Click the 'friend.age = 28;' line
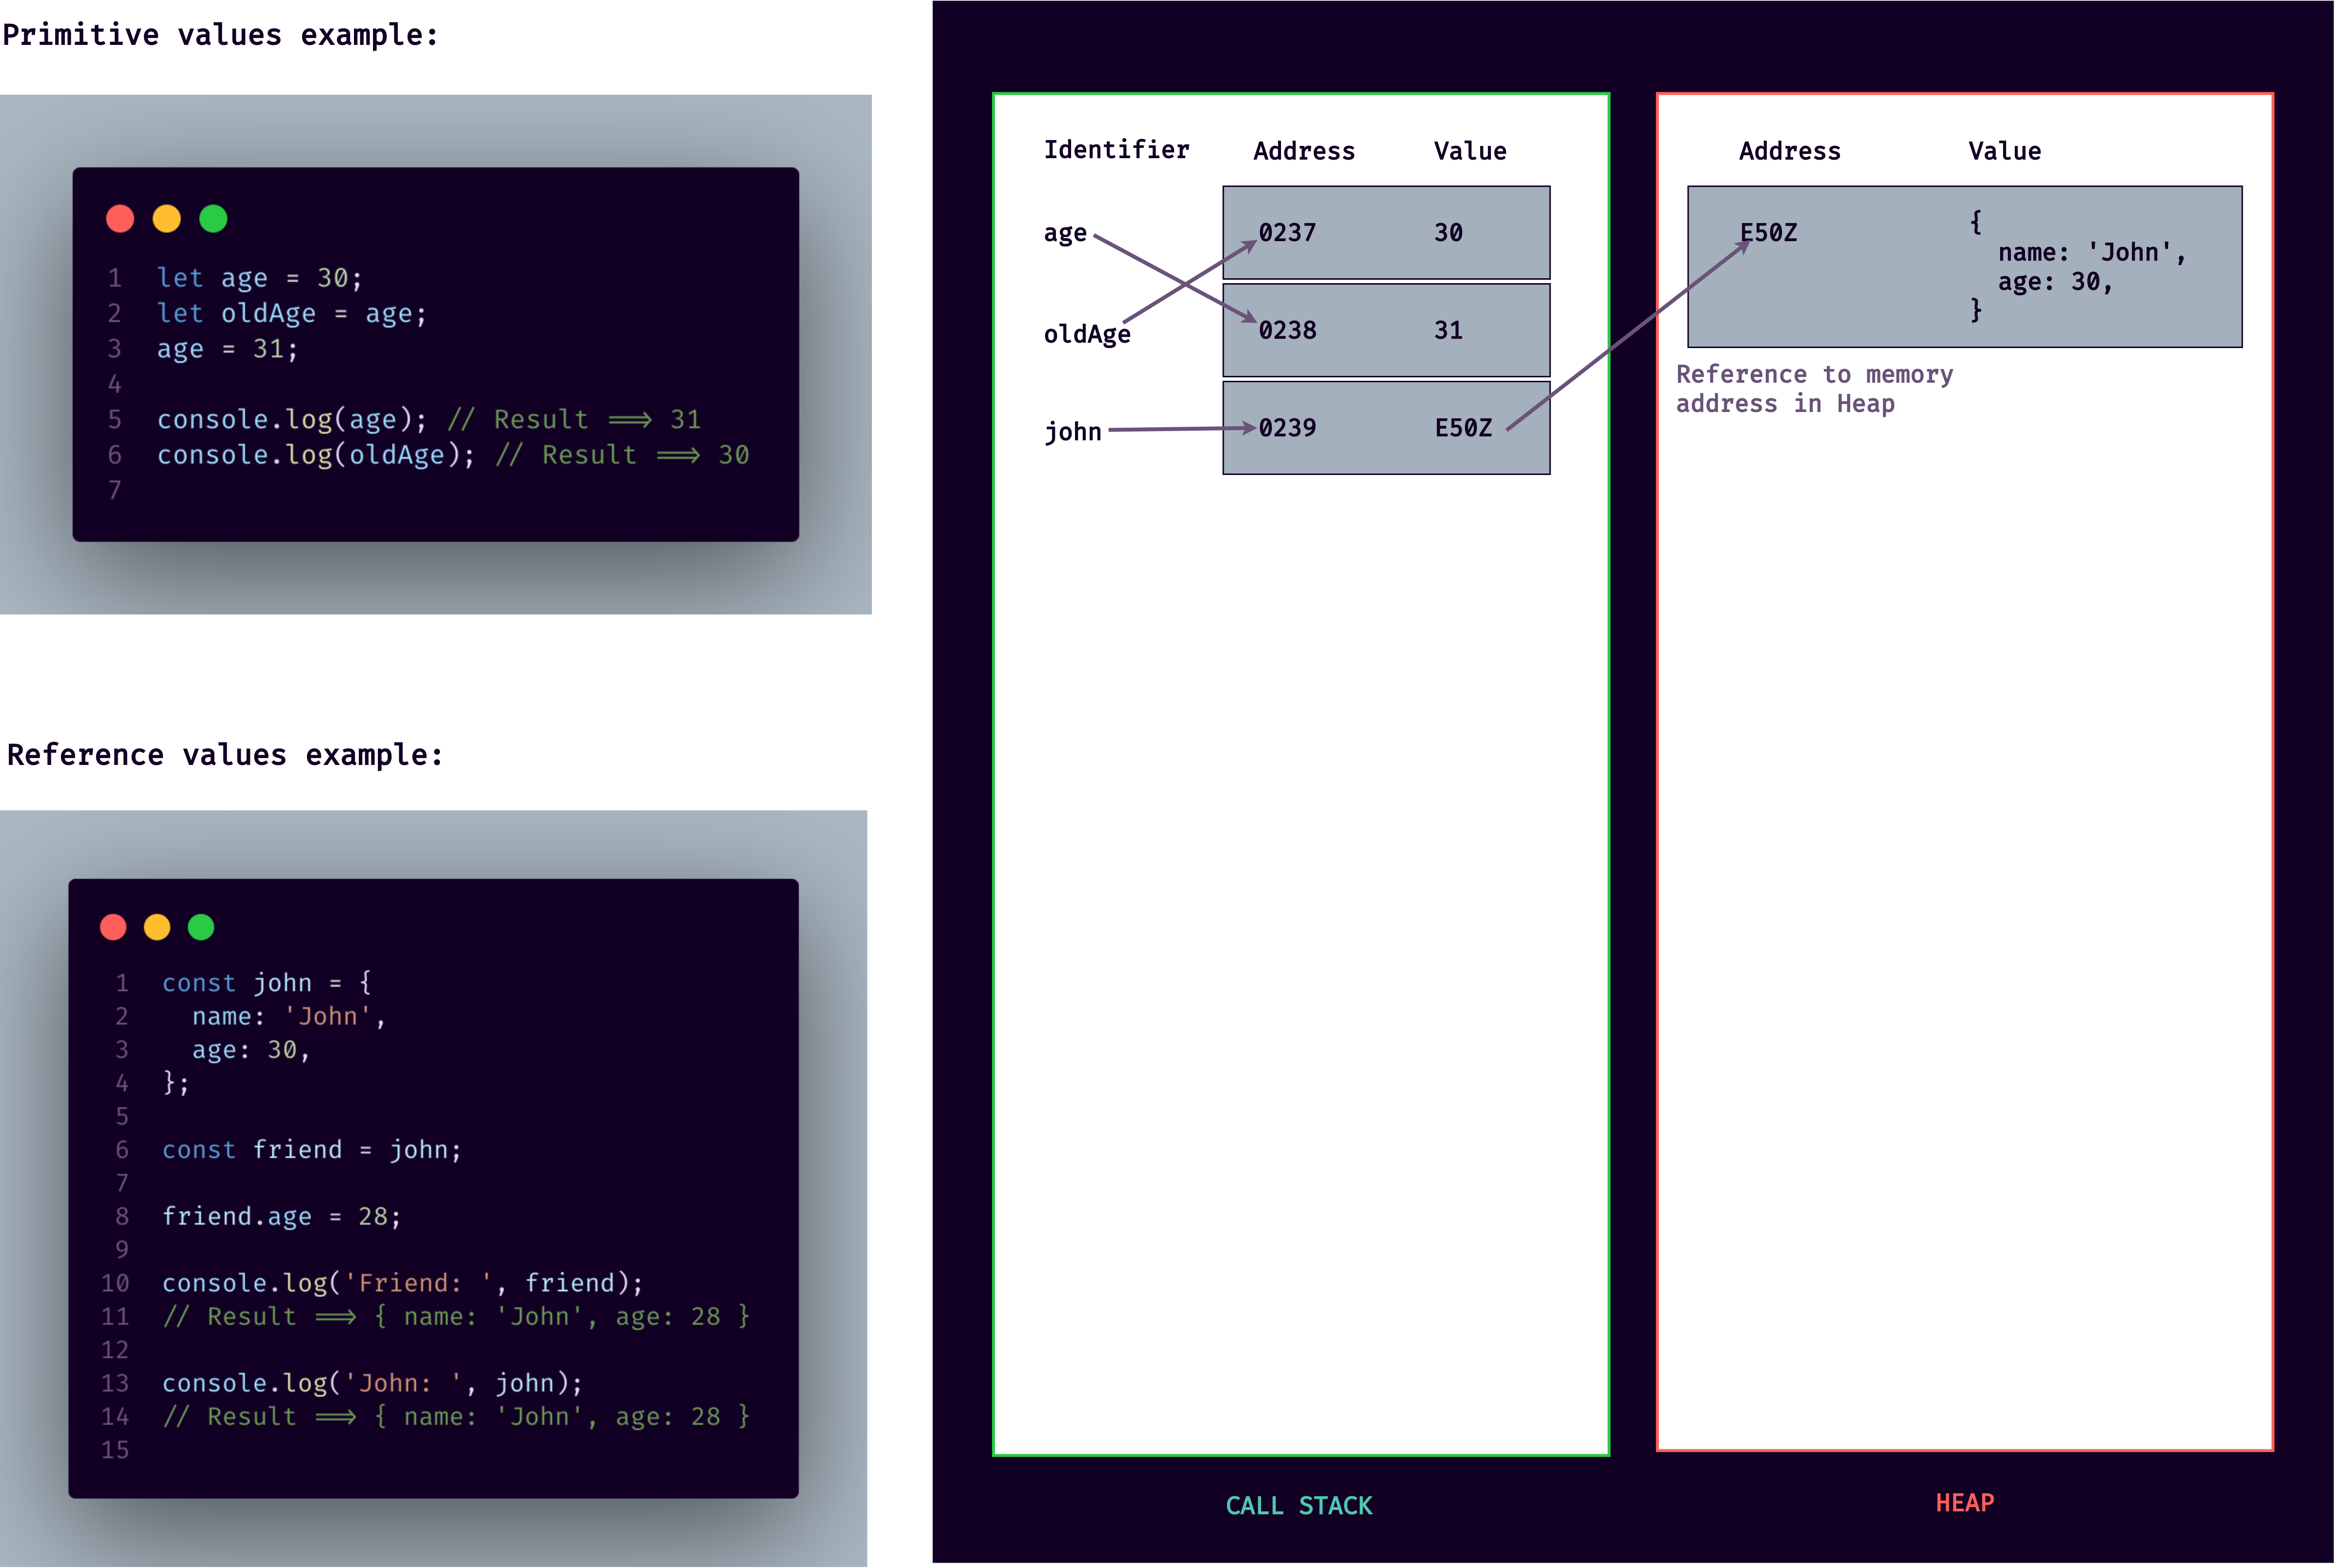The width and height of the screenshot is (2335, 1568). [281, 1217]
